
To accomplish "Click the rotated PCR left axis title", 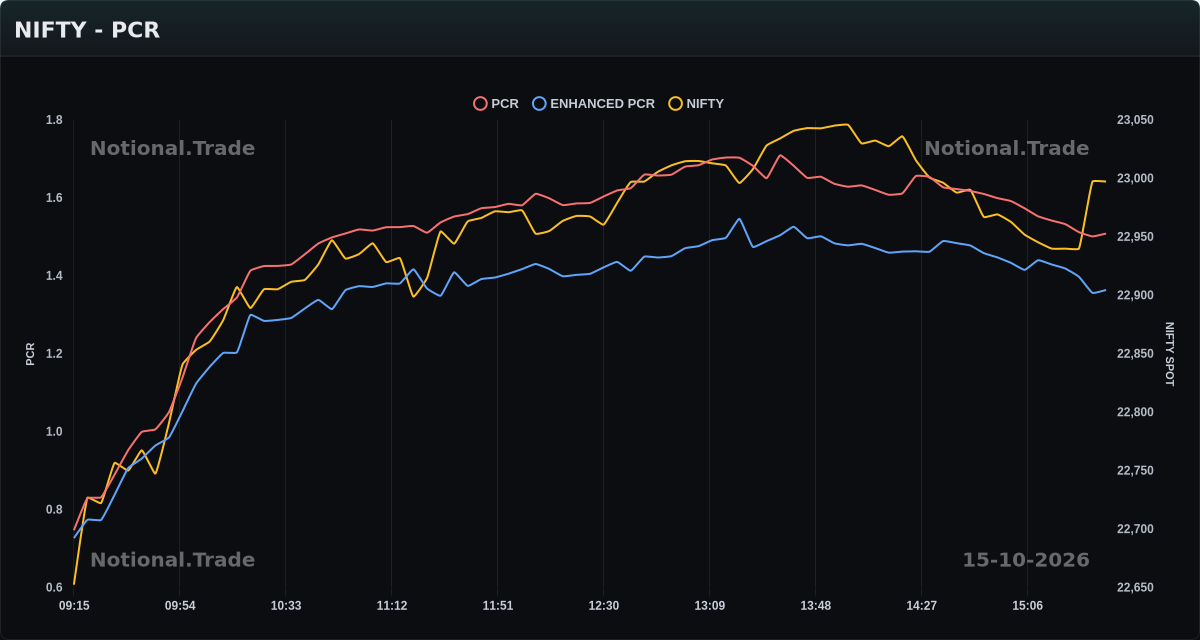I will tap(30, 354).
